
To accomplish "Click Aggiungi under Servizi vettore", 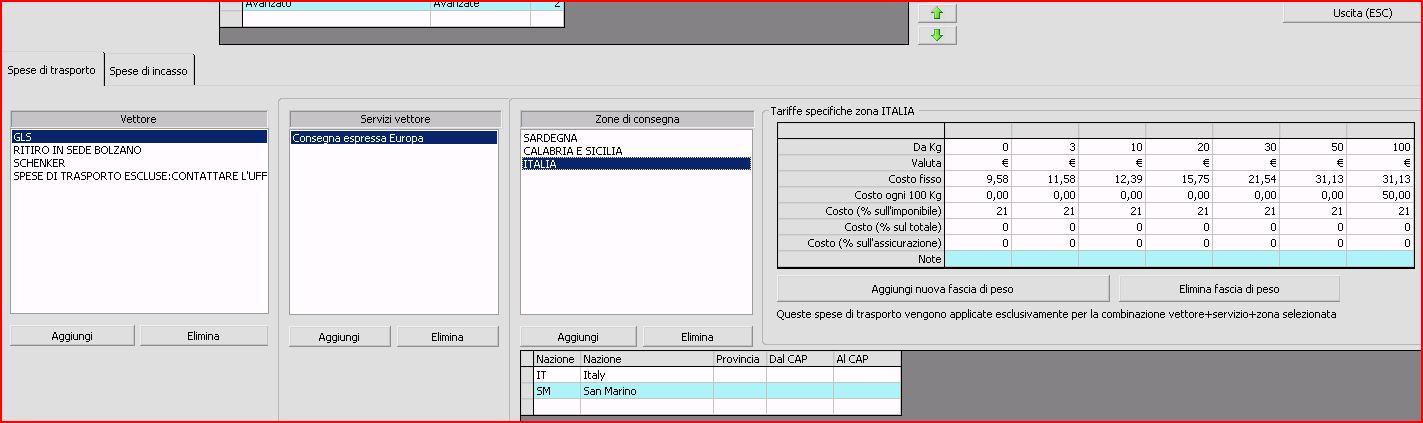I will click(x=340, y=337).
